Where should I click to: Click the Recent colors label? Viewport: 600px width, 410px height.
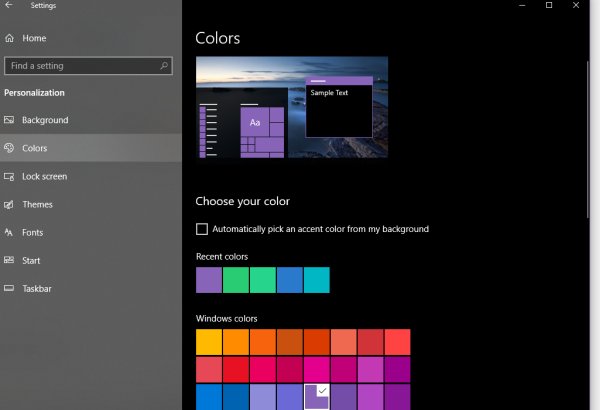click(222, 256)
